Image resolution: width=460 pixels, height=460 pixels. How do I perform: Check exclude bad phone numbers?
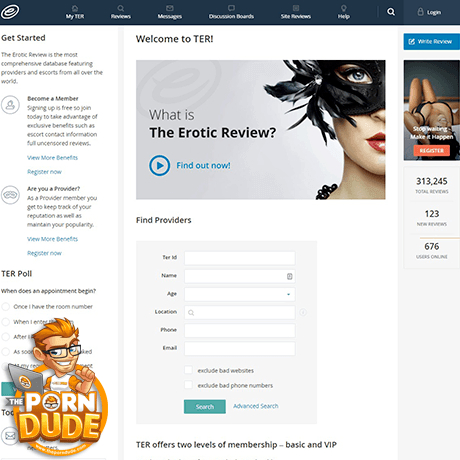188,385
